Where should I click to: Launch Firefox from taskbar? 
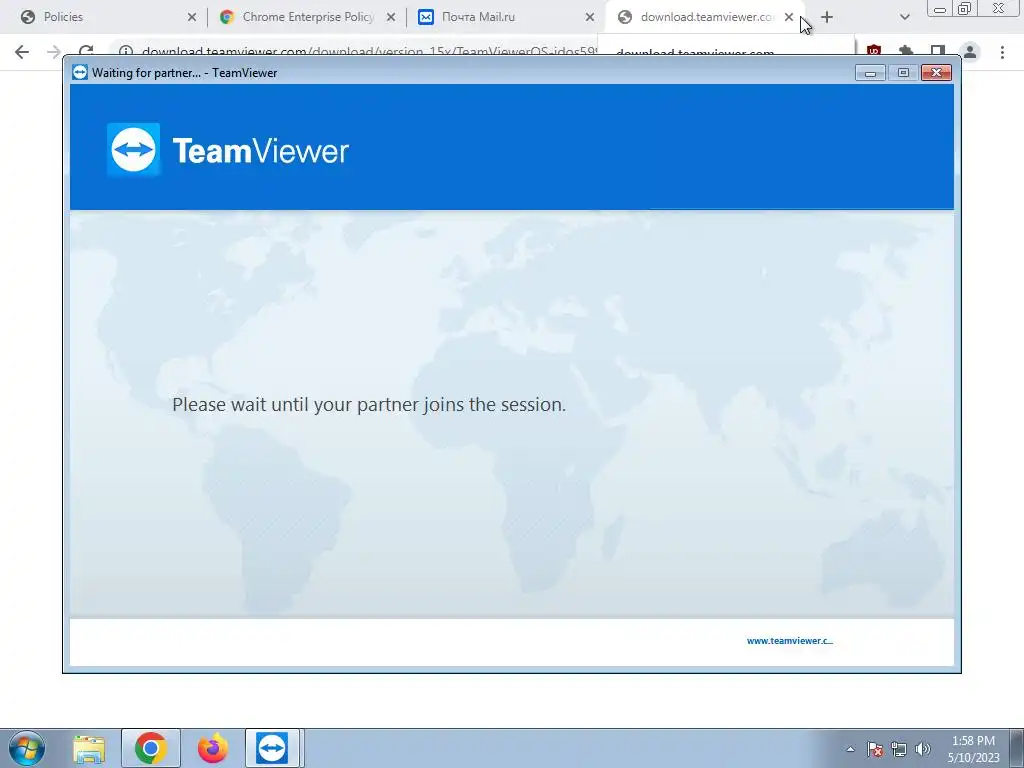coord(213,748)
